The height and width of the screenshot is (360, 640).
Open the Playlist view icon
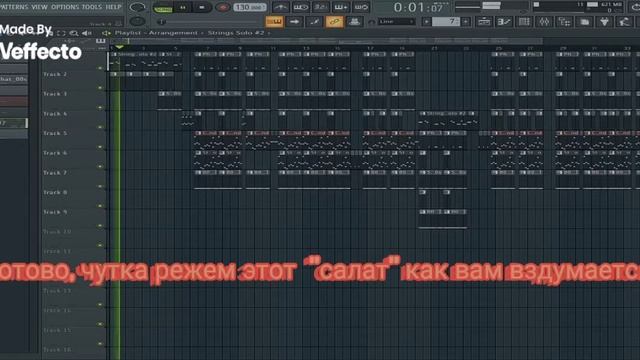(x=484, y=22)
